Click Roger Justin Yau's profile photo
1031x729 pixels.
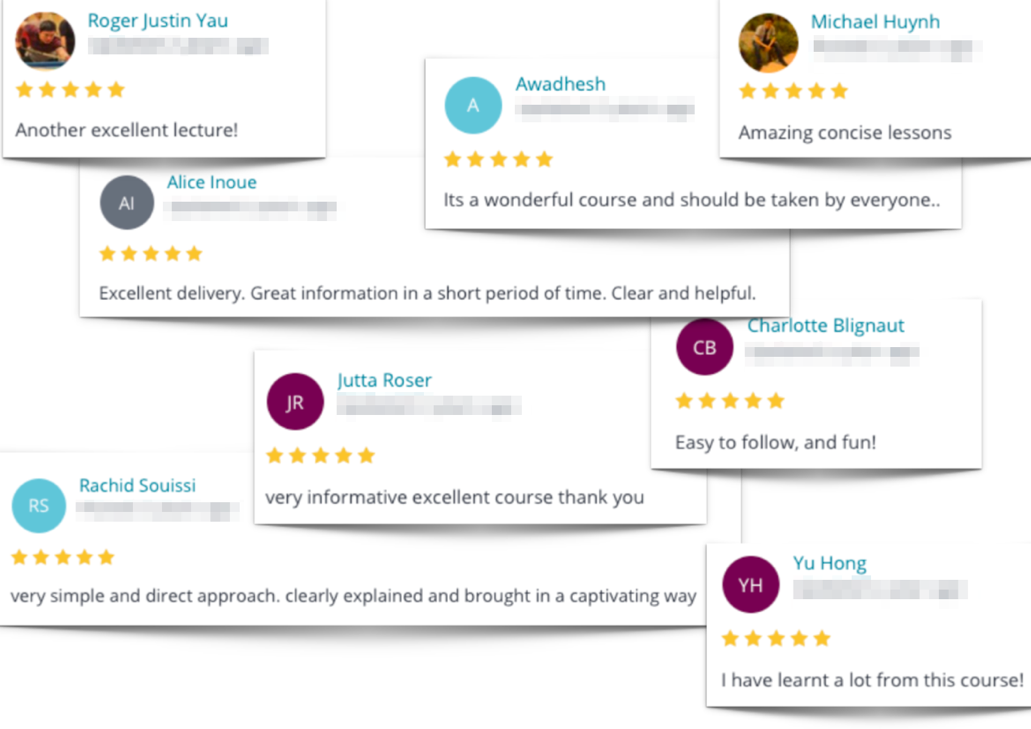[45, 40]
